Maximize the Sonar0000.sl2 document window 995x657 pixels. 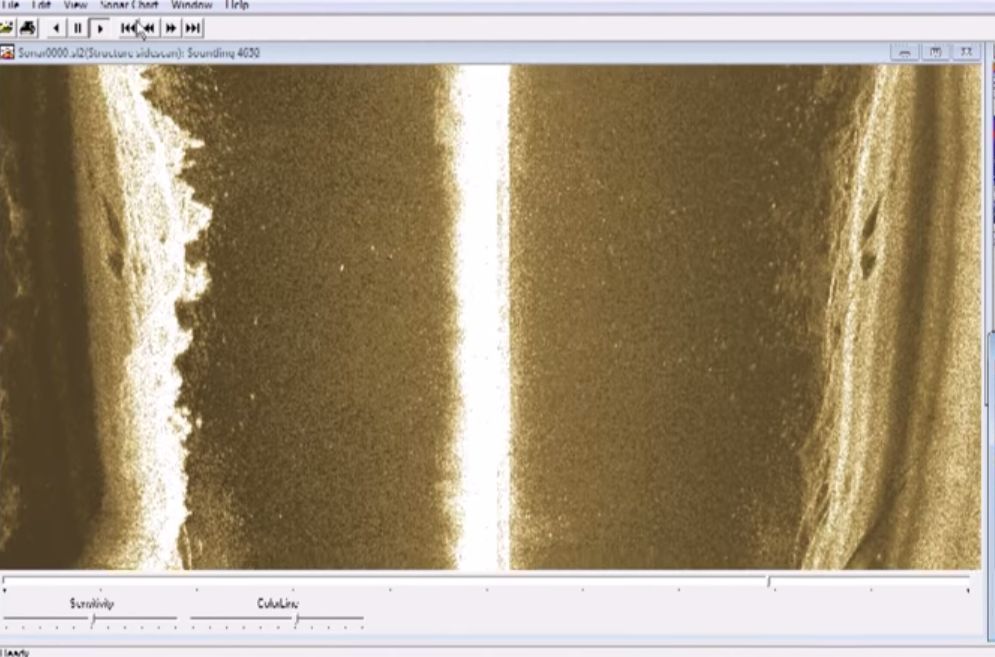tap(936, 52)
